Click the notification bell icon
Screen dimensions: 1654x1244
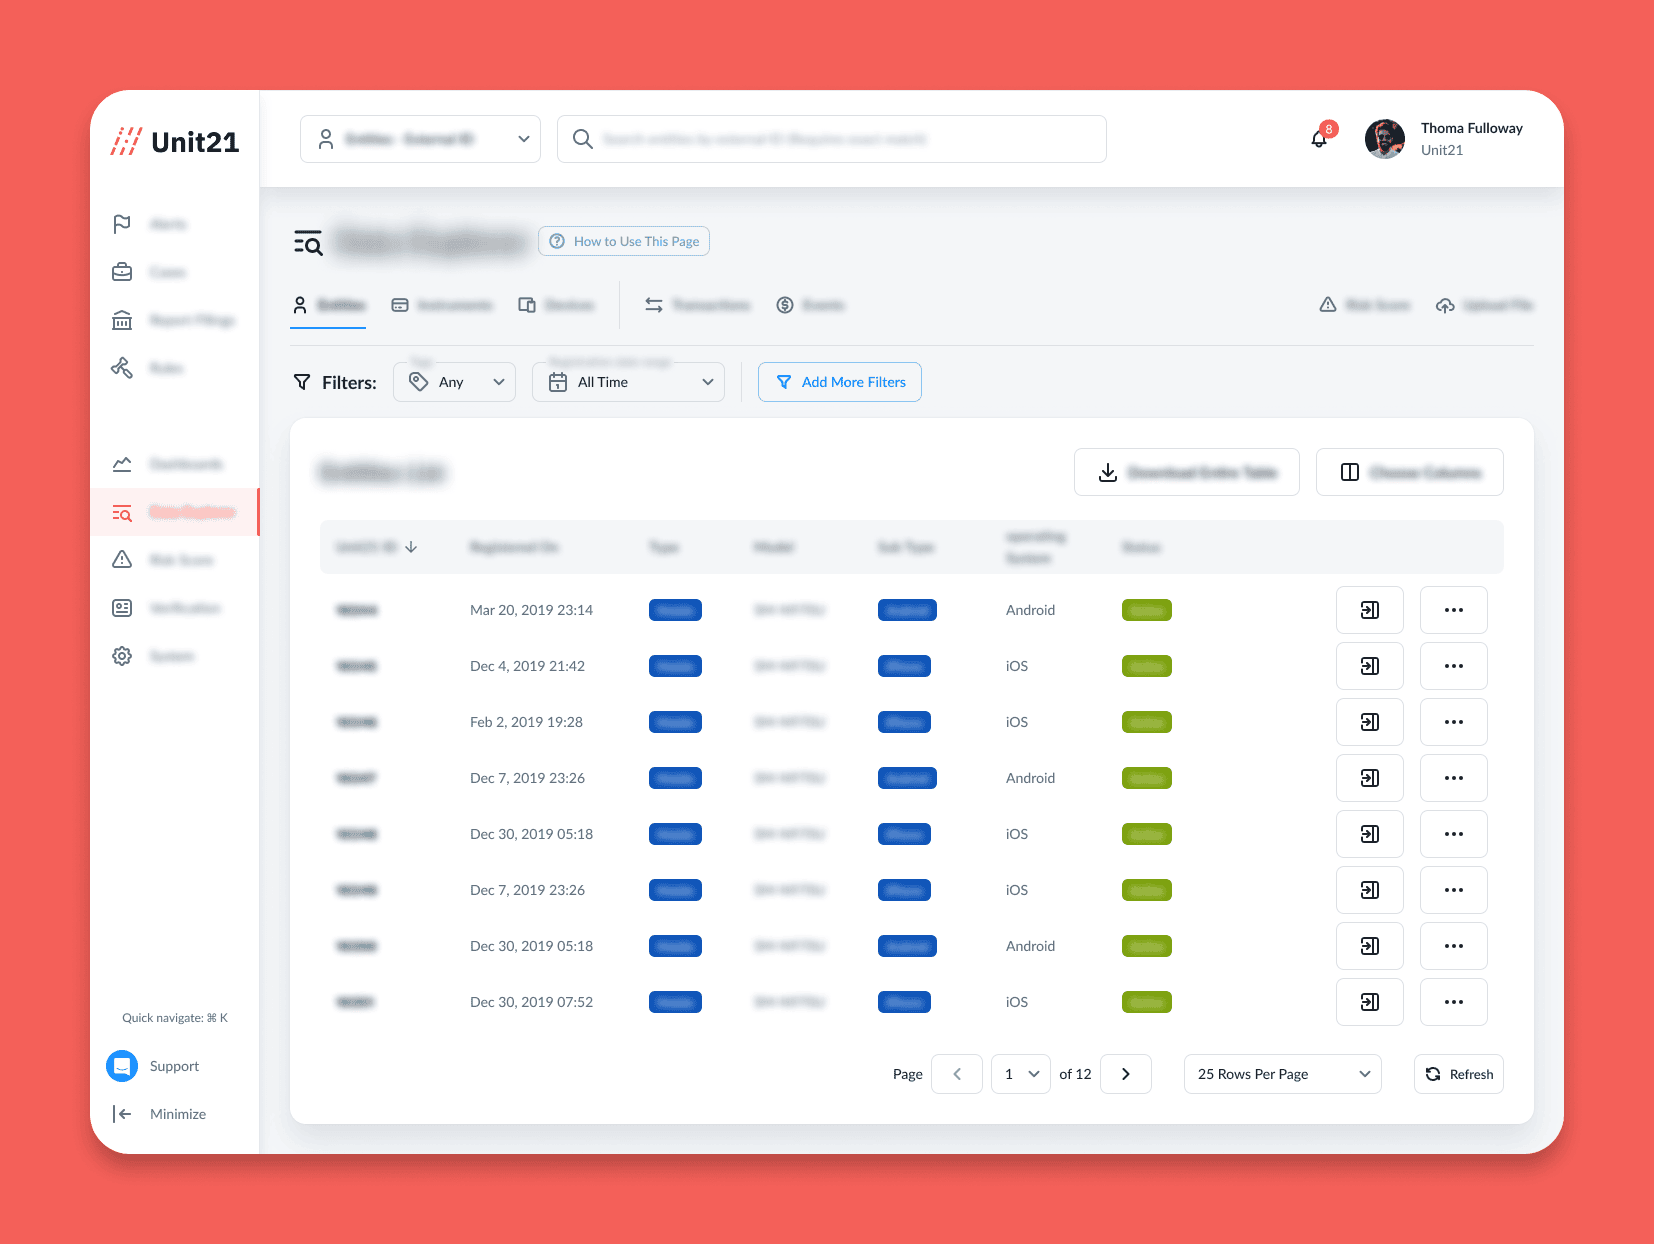point(1320,139)
